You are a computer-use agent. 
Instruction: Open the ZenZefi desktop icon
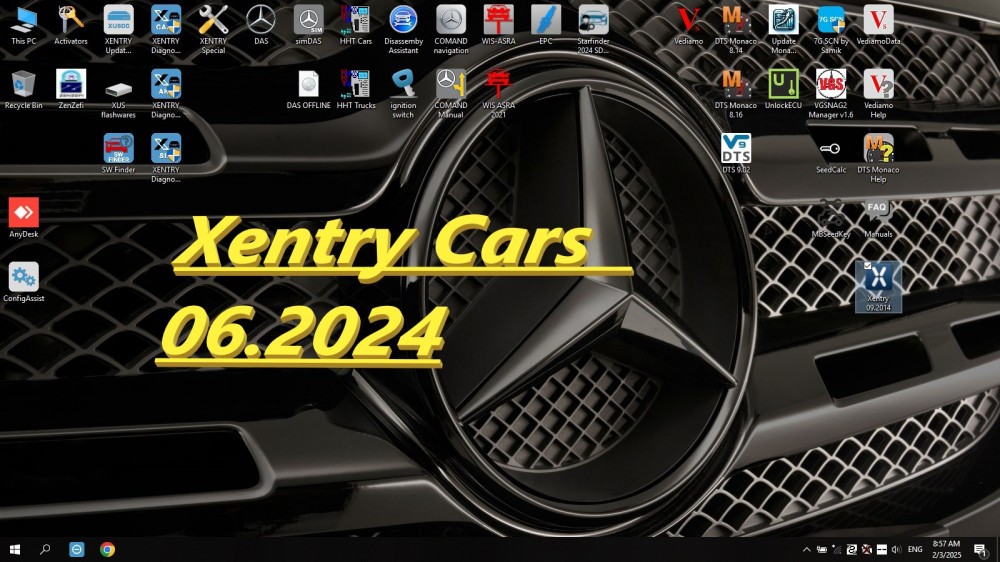coord(71,90)
